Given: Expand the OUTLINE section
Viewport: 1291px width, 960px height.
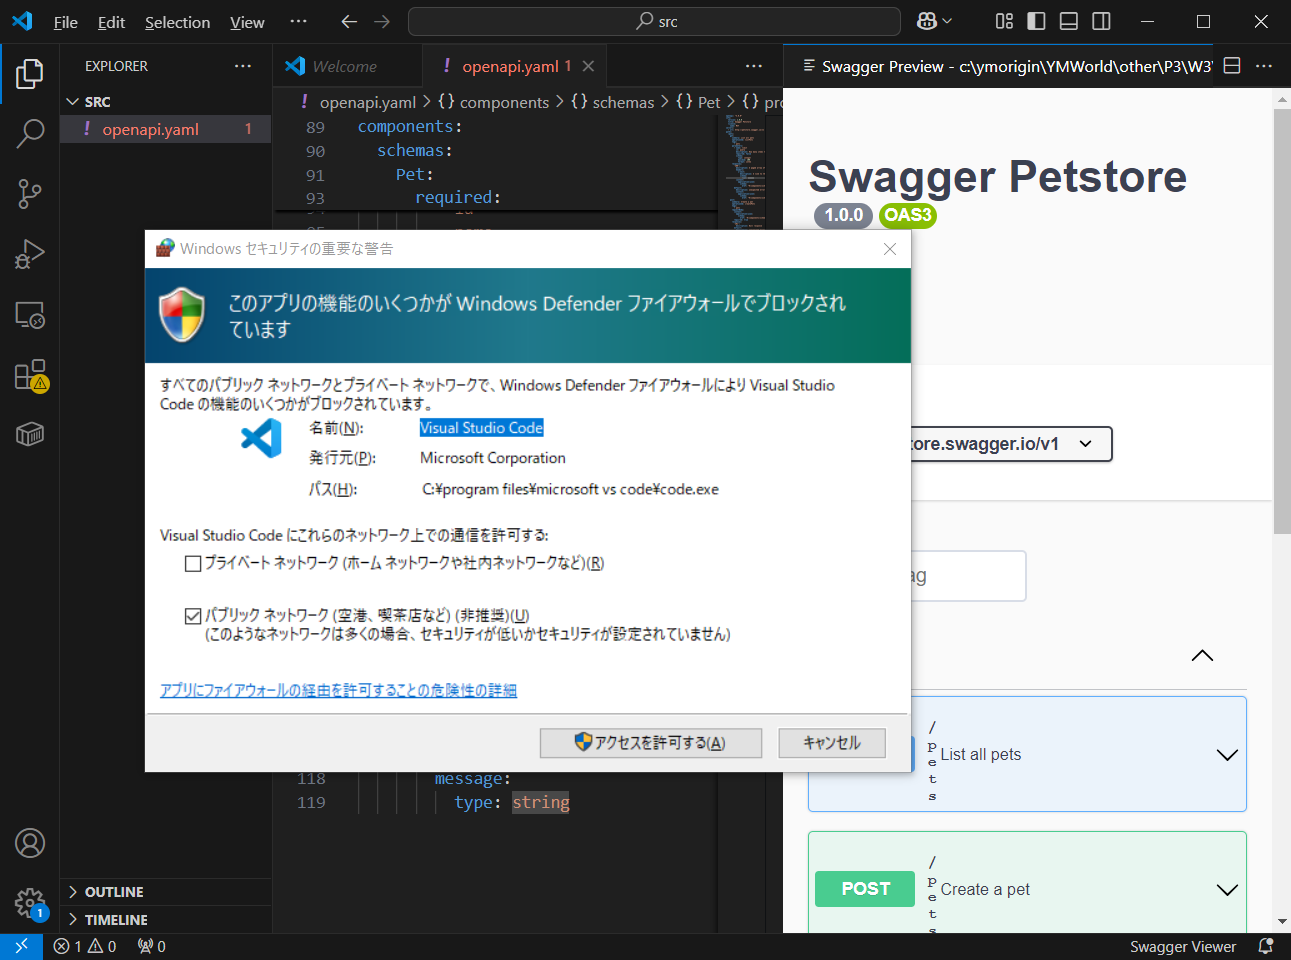Looking at the screenshot, I should coord(113,892).
